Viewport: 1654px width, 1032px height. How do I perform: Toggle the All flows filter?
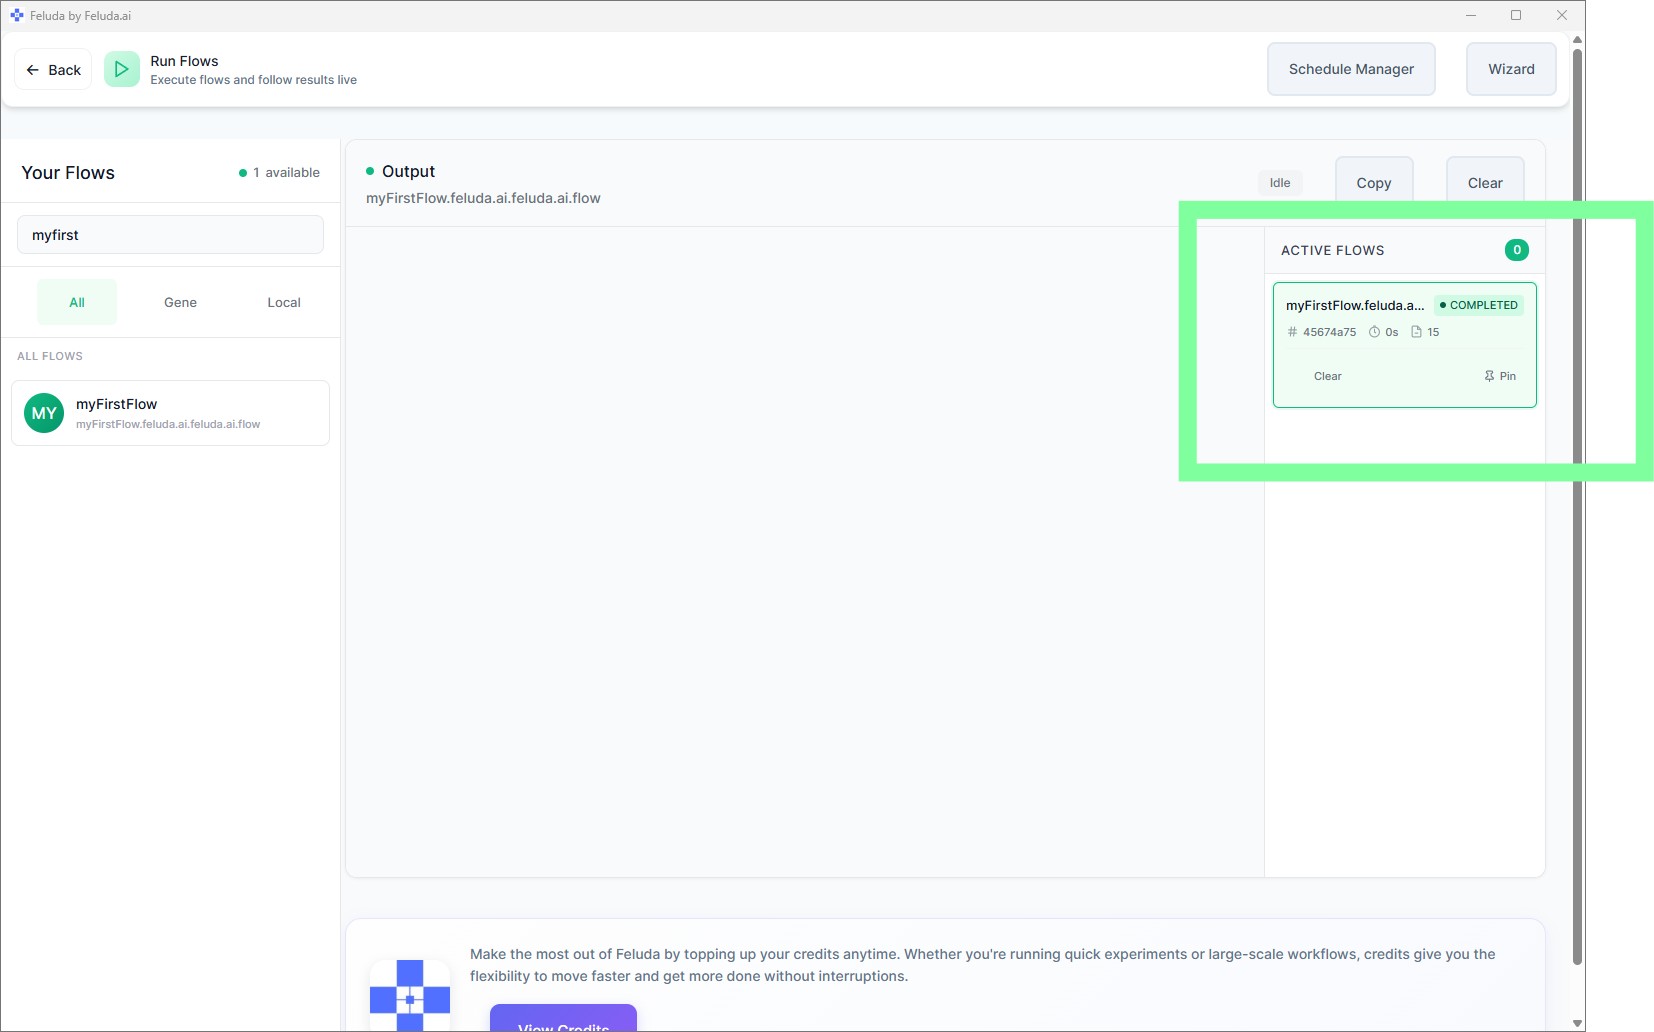coord(77,301)
